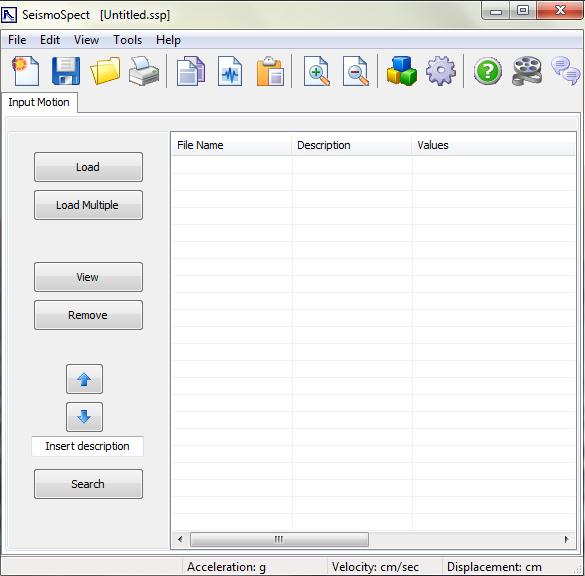Click the scrollbar left arrow
The height and width of the screenshot is (576, 585).
click(181, 539)
